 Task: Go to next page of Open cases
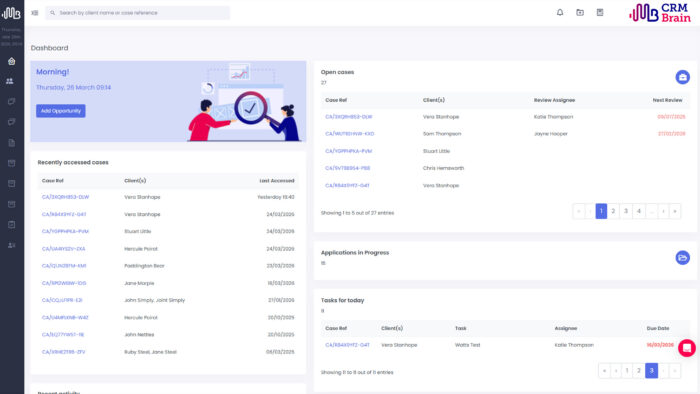(x=663, y=211)
